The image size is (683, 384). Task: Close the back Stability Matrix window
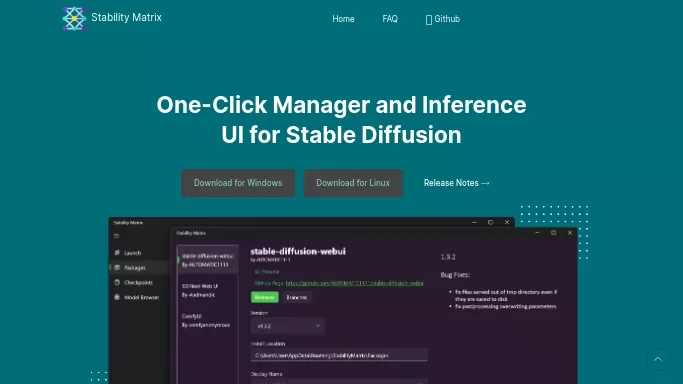click(x=507, y=222)
